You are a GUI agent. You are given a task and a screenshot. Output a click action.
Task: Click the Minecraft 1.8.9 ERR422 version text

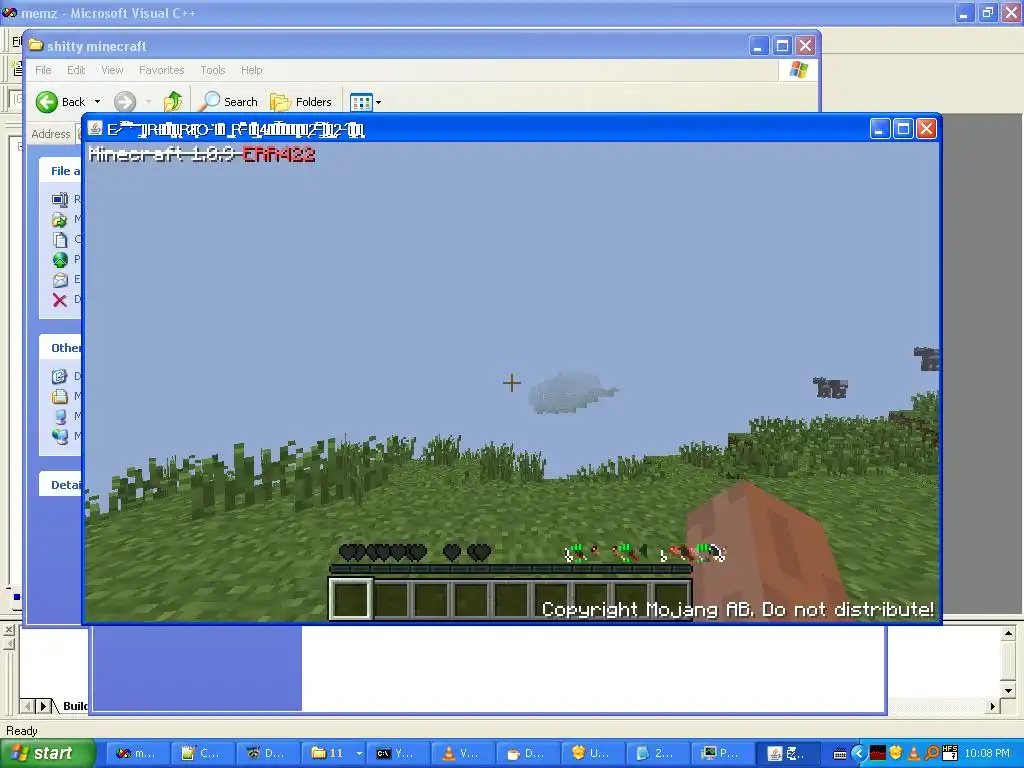point(202,155)
